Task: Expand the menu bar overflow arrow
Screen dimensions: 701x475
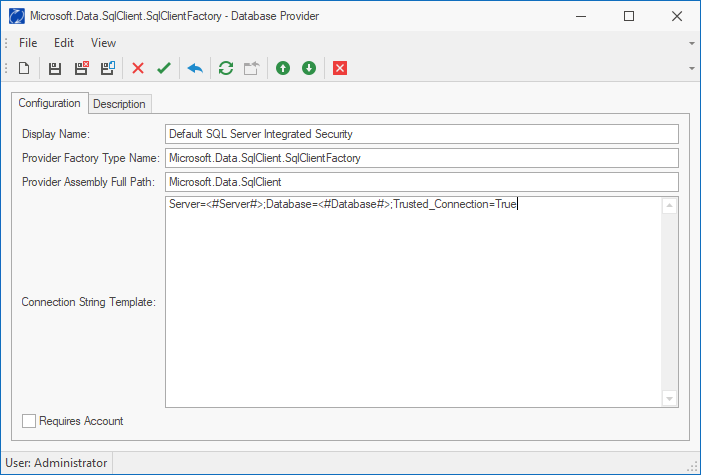Action: (692, 43)
